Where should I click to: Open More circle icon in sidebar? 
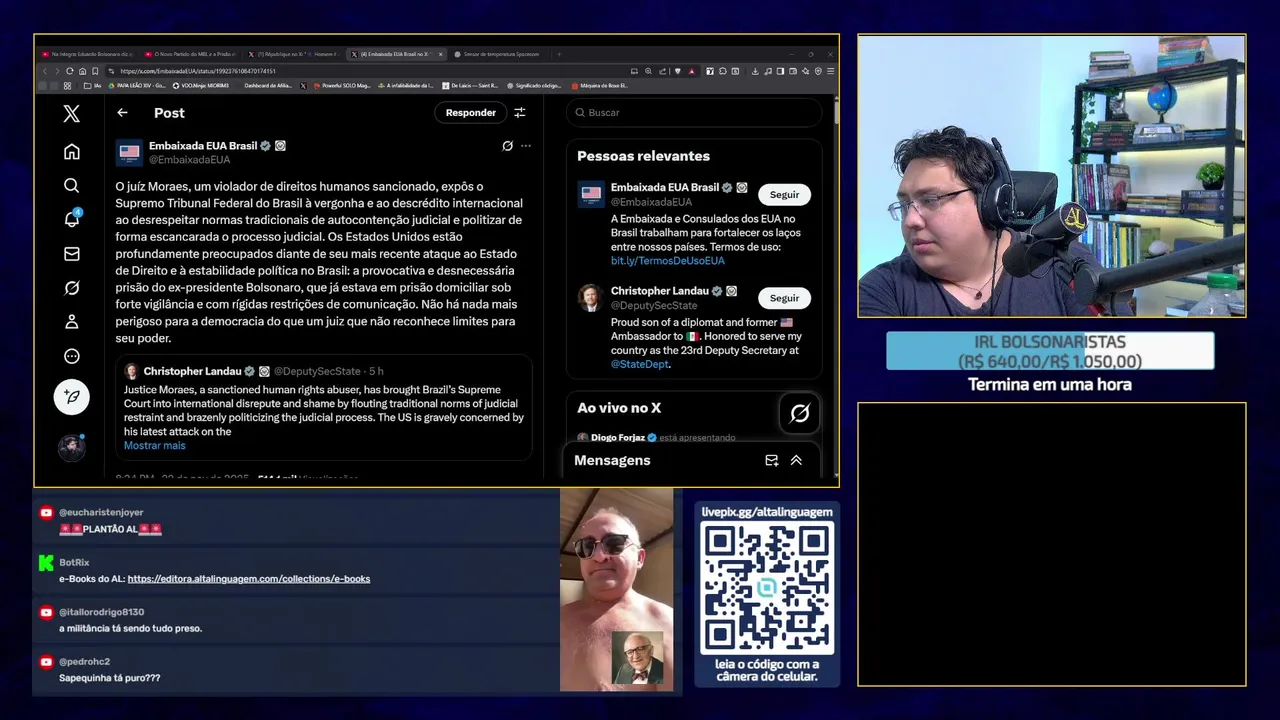71,356
